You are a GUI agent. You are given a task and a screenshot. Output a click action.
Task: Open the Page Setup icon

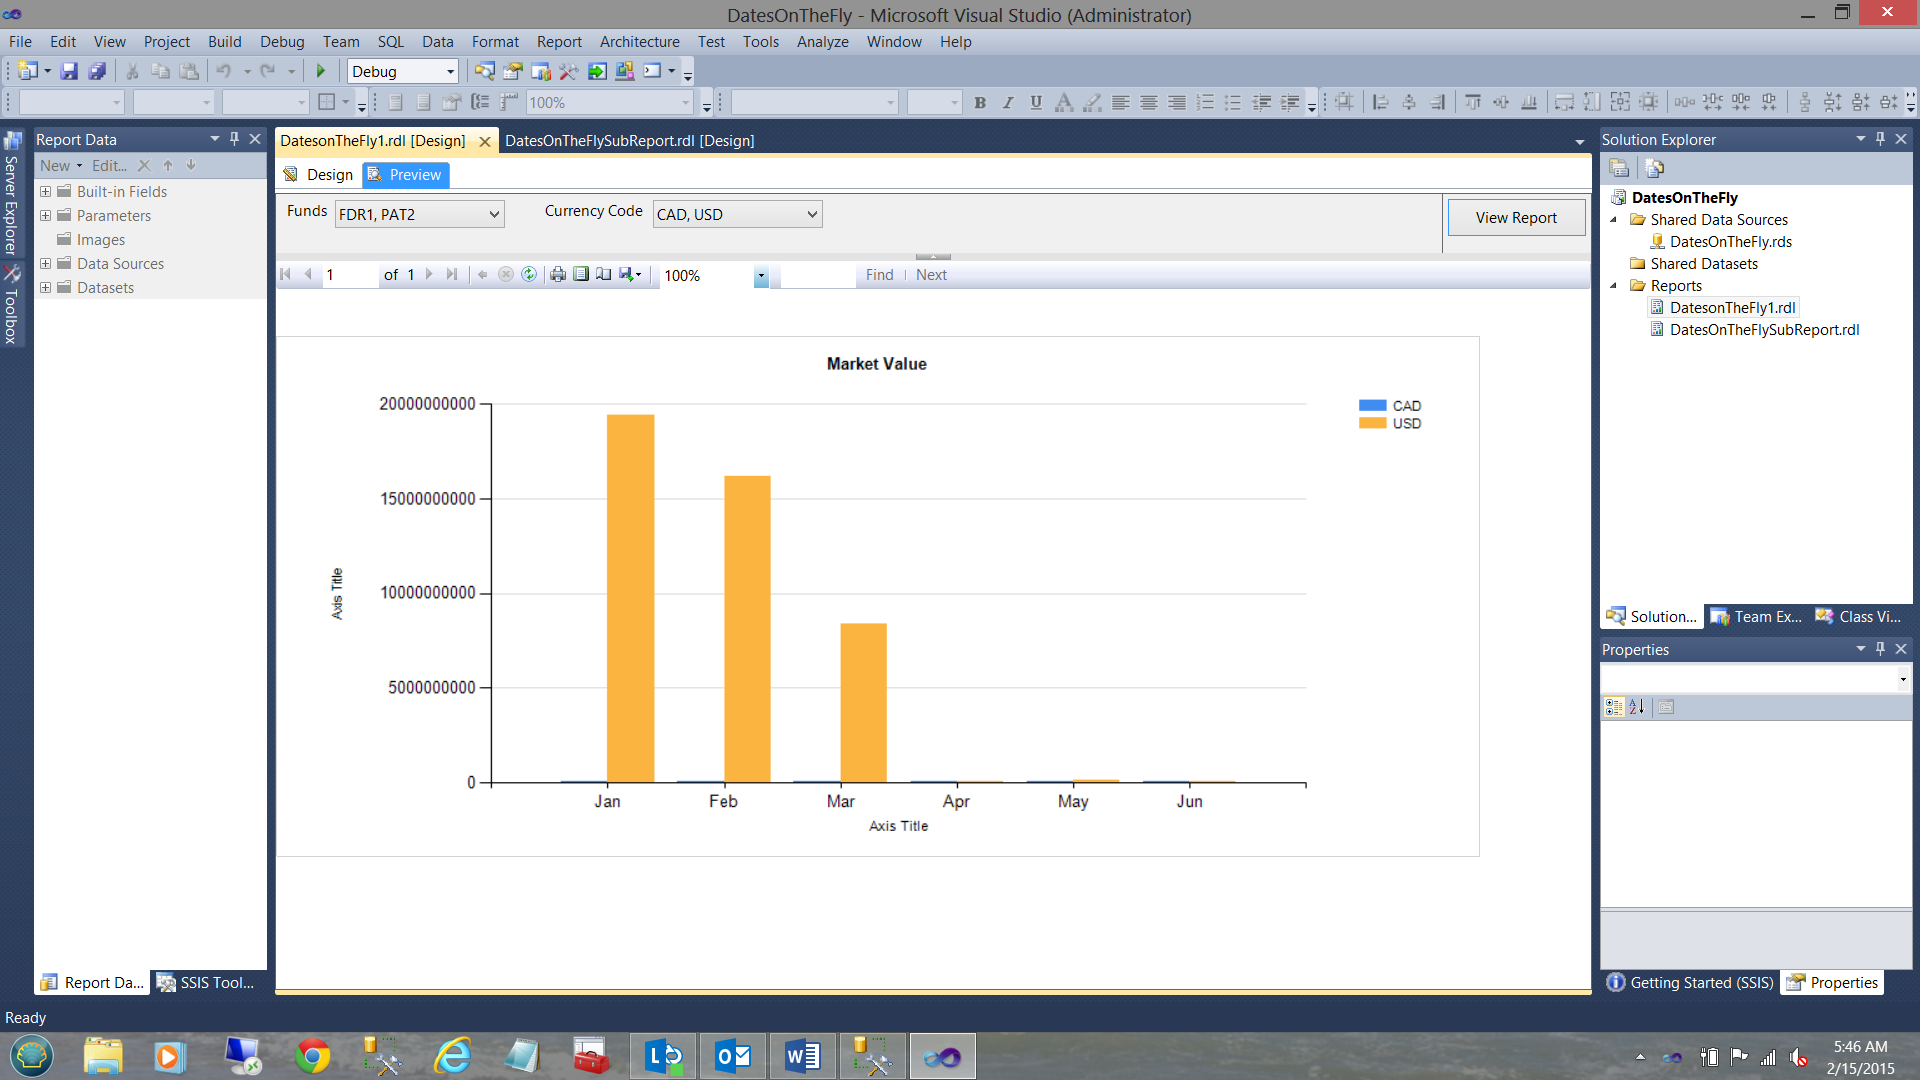pyautogui.click(x=604, y=275)
